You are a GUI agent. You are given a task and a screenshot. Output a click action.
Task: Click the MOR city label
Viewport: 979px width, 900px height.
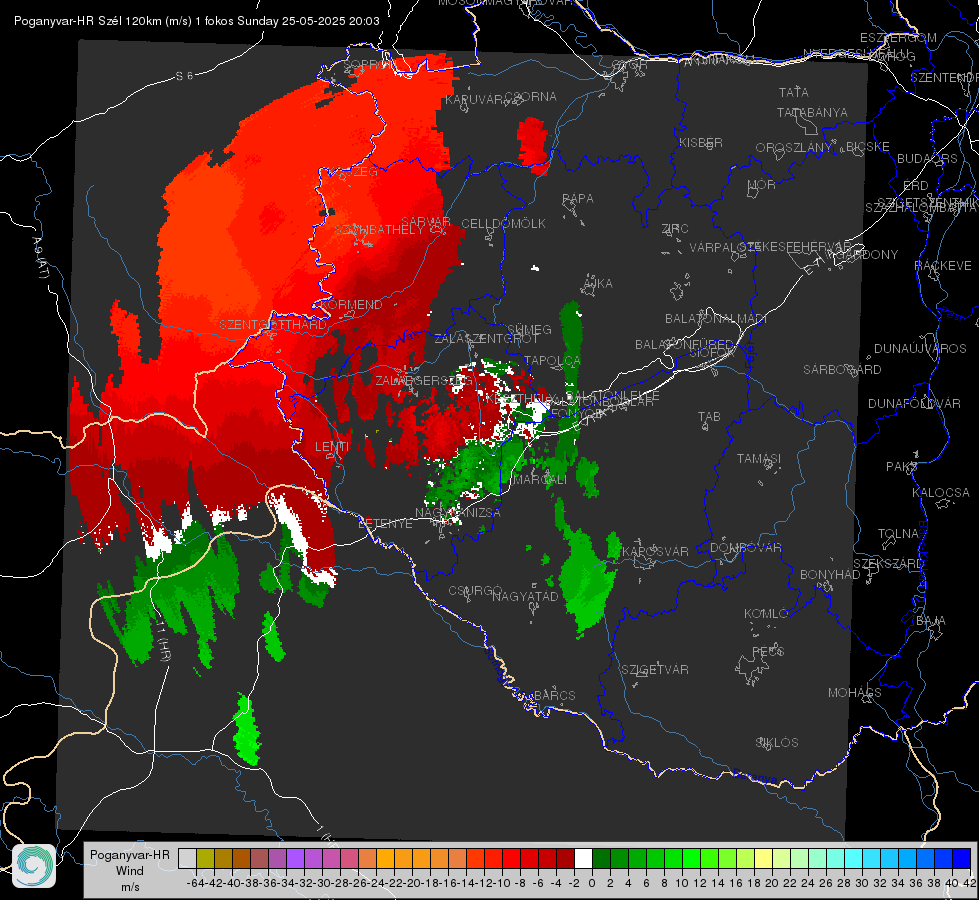click(x=761, y=185)
